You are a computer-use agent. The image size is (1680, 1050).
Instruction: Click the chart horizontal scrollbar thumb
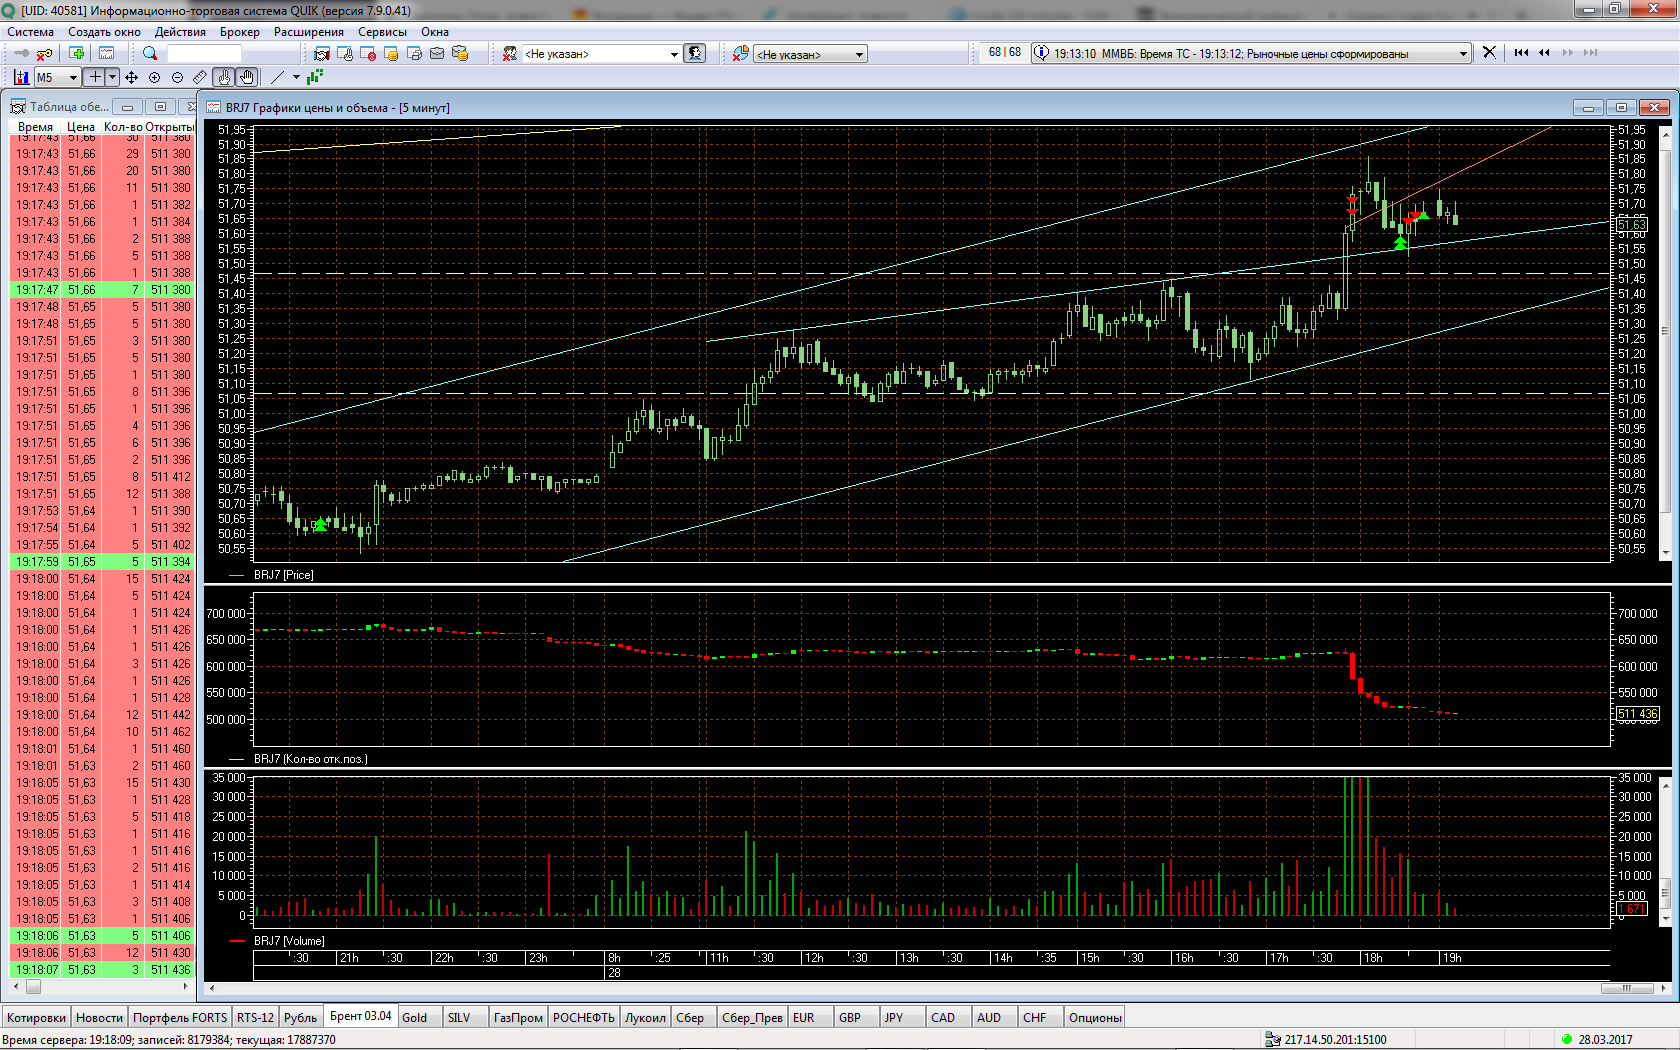pos(1626,988)
